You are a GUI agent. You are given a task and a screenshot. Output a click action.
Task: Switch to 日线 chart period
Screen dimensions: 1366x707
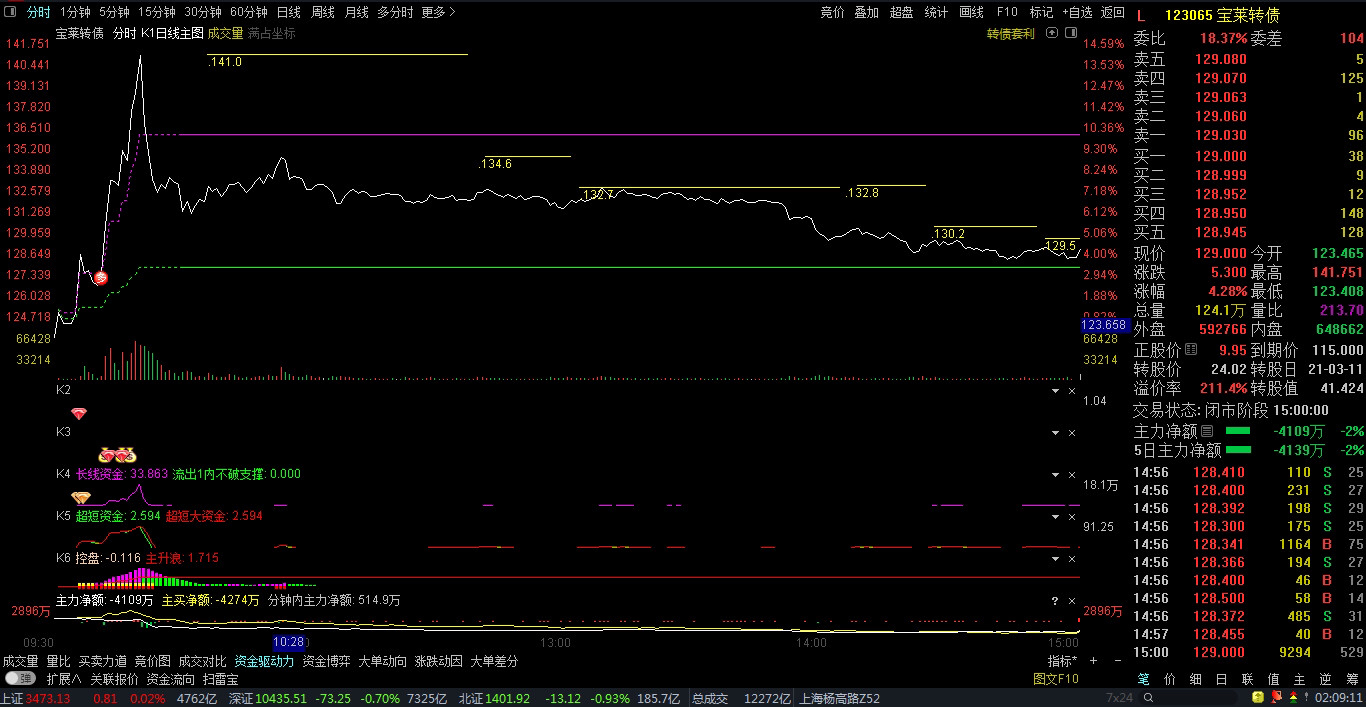coord(288,12)
